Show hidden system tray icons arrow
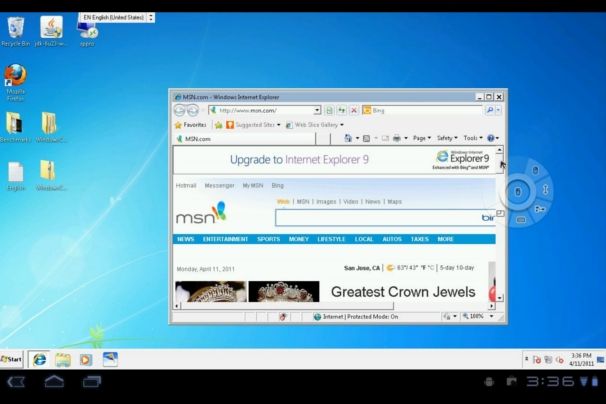 point(526,359)
